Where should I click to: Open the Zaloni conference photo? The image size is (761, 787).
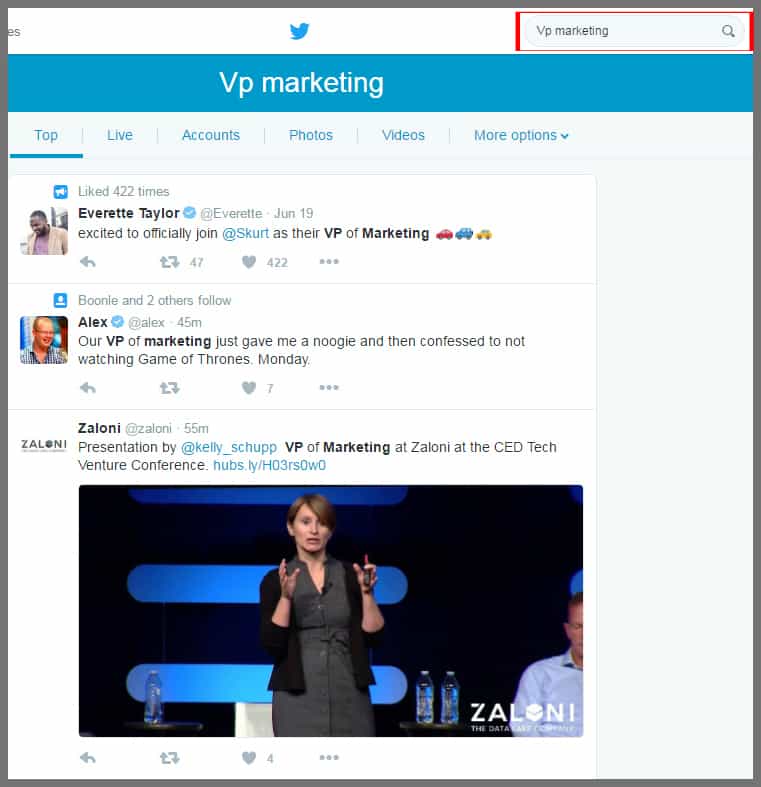[330, 610]
